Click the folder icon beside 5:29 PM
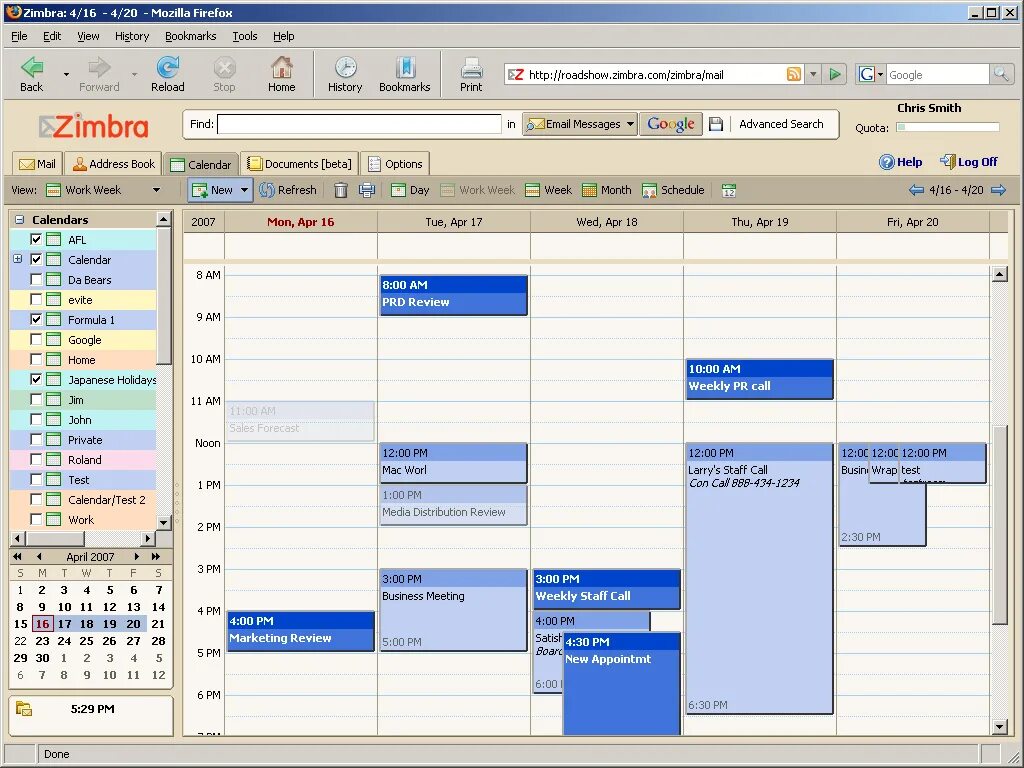The height and width of the screenshot is (768, 1024). 24,709
